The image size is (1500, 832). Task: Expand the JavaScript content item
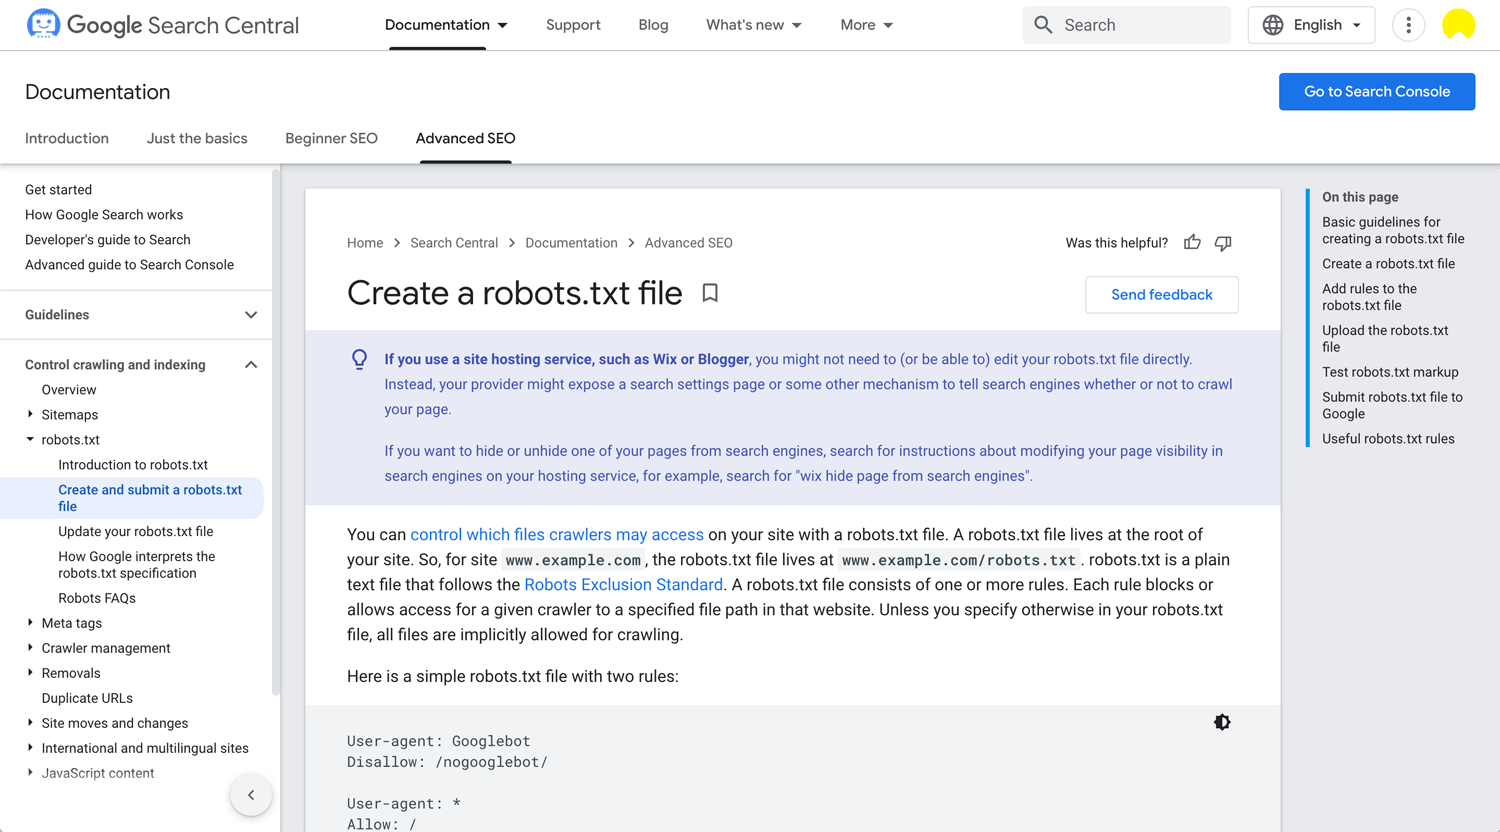(30, 773)
